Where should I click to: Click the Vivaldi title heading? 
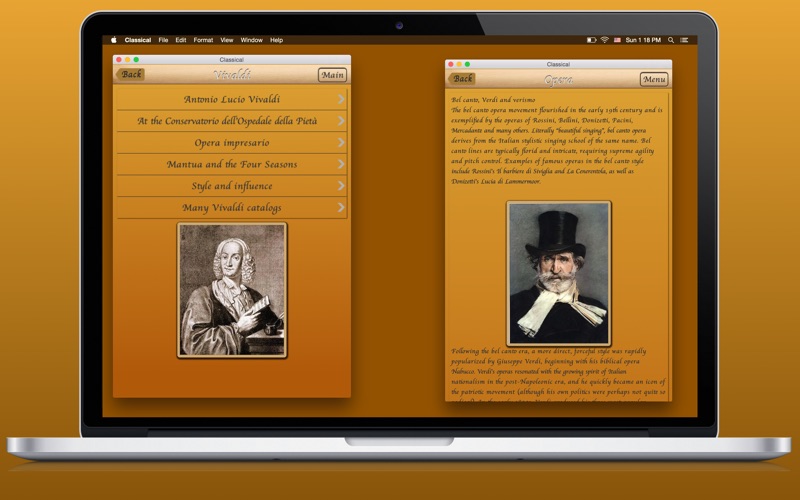coord(232,75)
